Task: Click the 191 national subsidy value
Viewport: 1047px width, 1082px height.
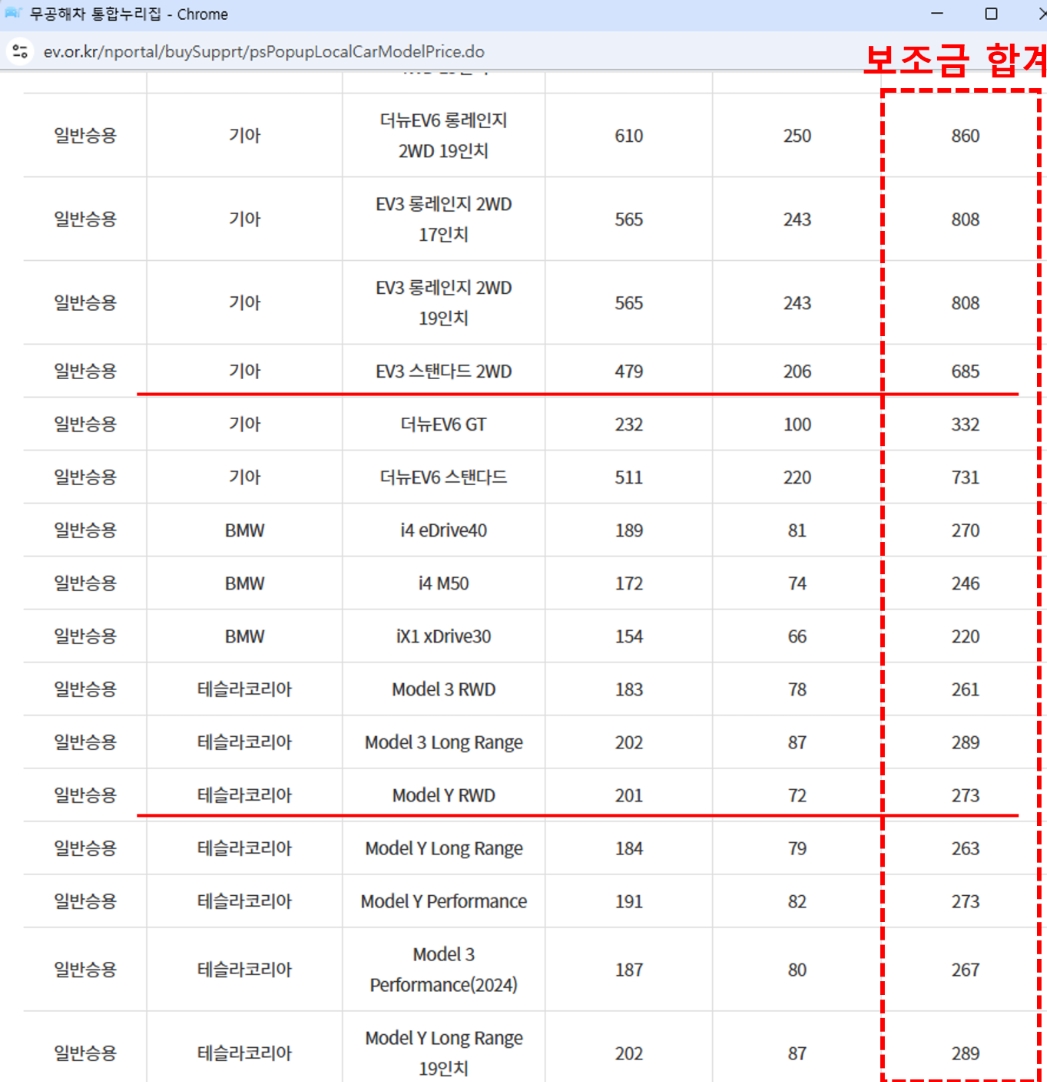Action: (629, 902)
